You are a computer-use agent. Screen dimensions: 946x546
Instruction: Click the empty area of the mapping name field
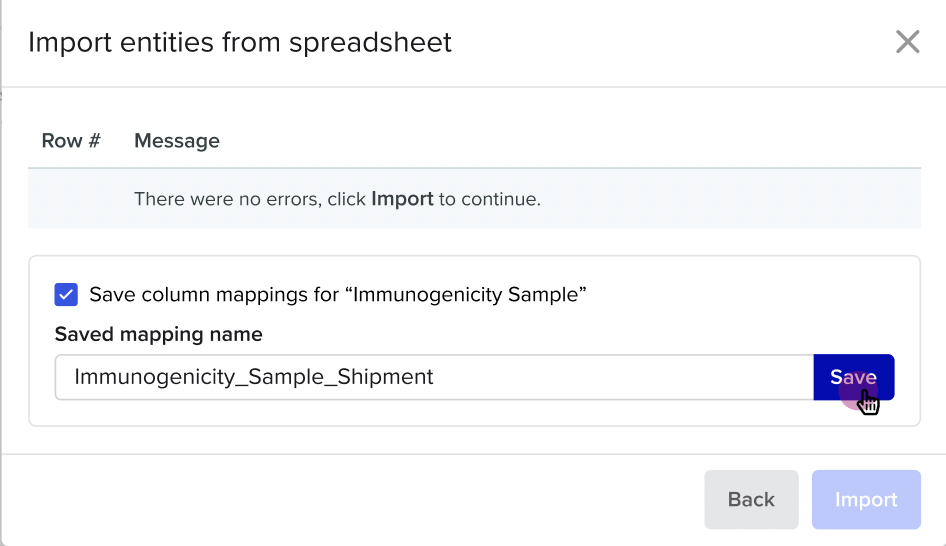621,377
